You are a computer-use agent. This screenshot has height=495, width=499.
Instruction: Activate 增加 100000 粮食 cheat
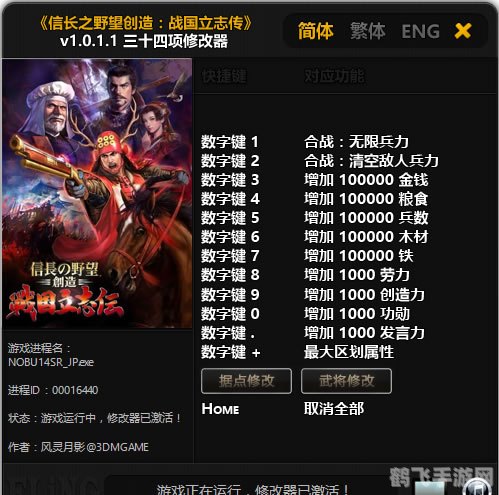[x=366, y=199]
